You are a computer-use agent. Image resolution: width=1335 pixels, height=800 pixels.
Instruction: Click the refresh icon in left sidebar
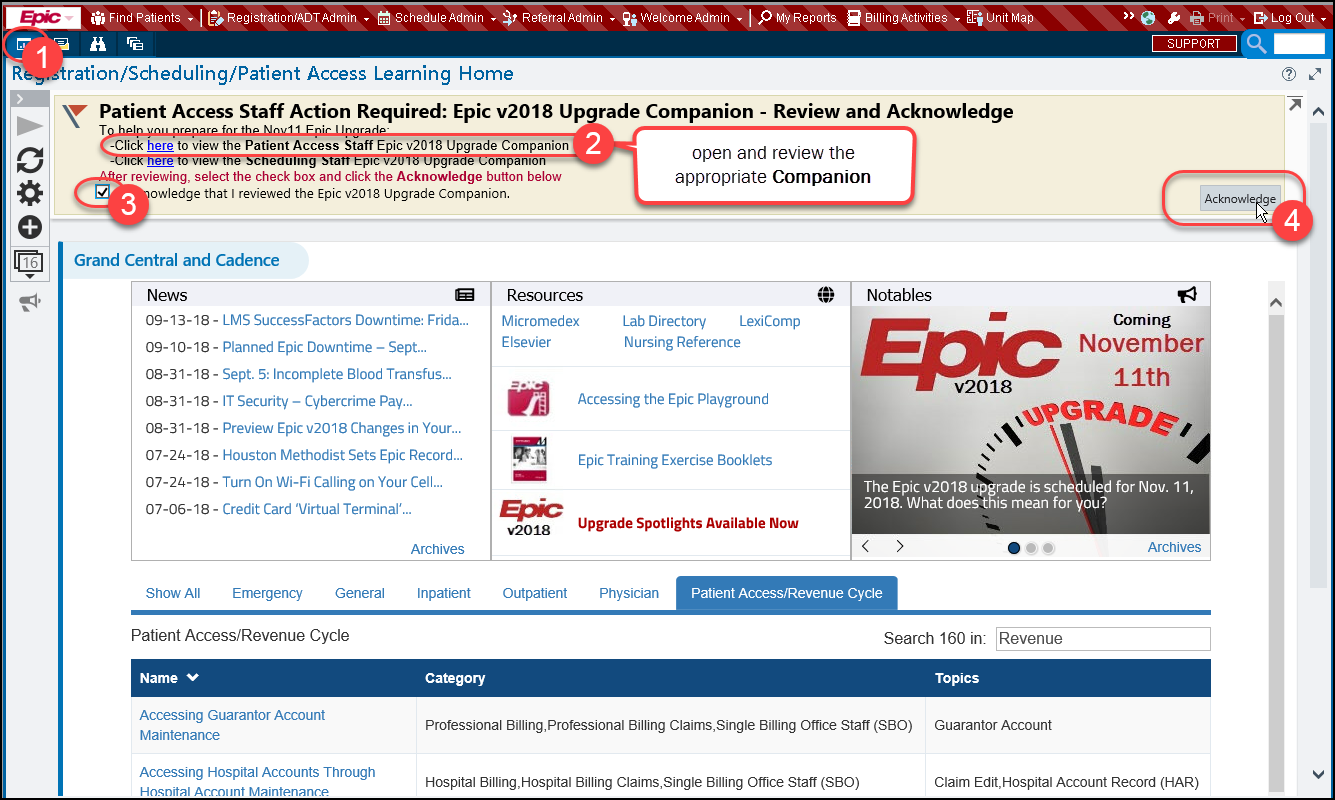(x=30, y=160)
